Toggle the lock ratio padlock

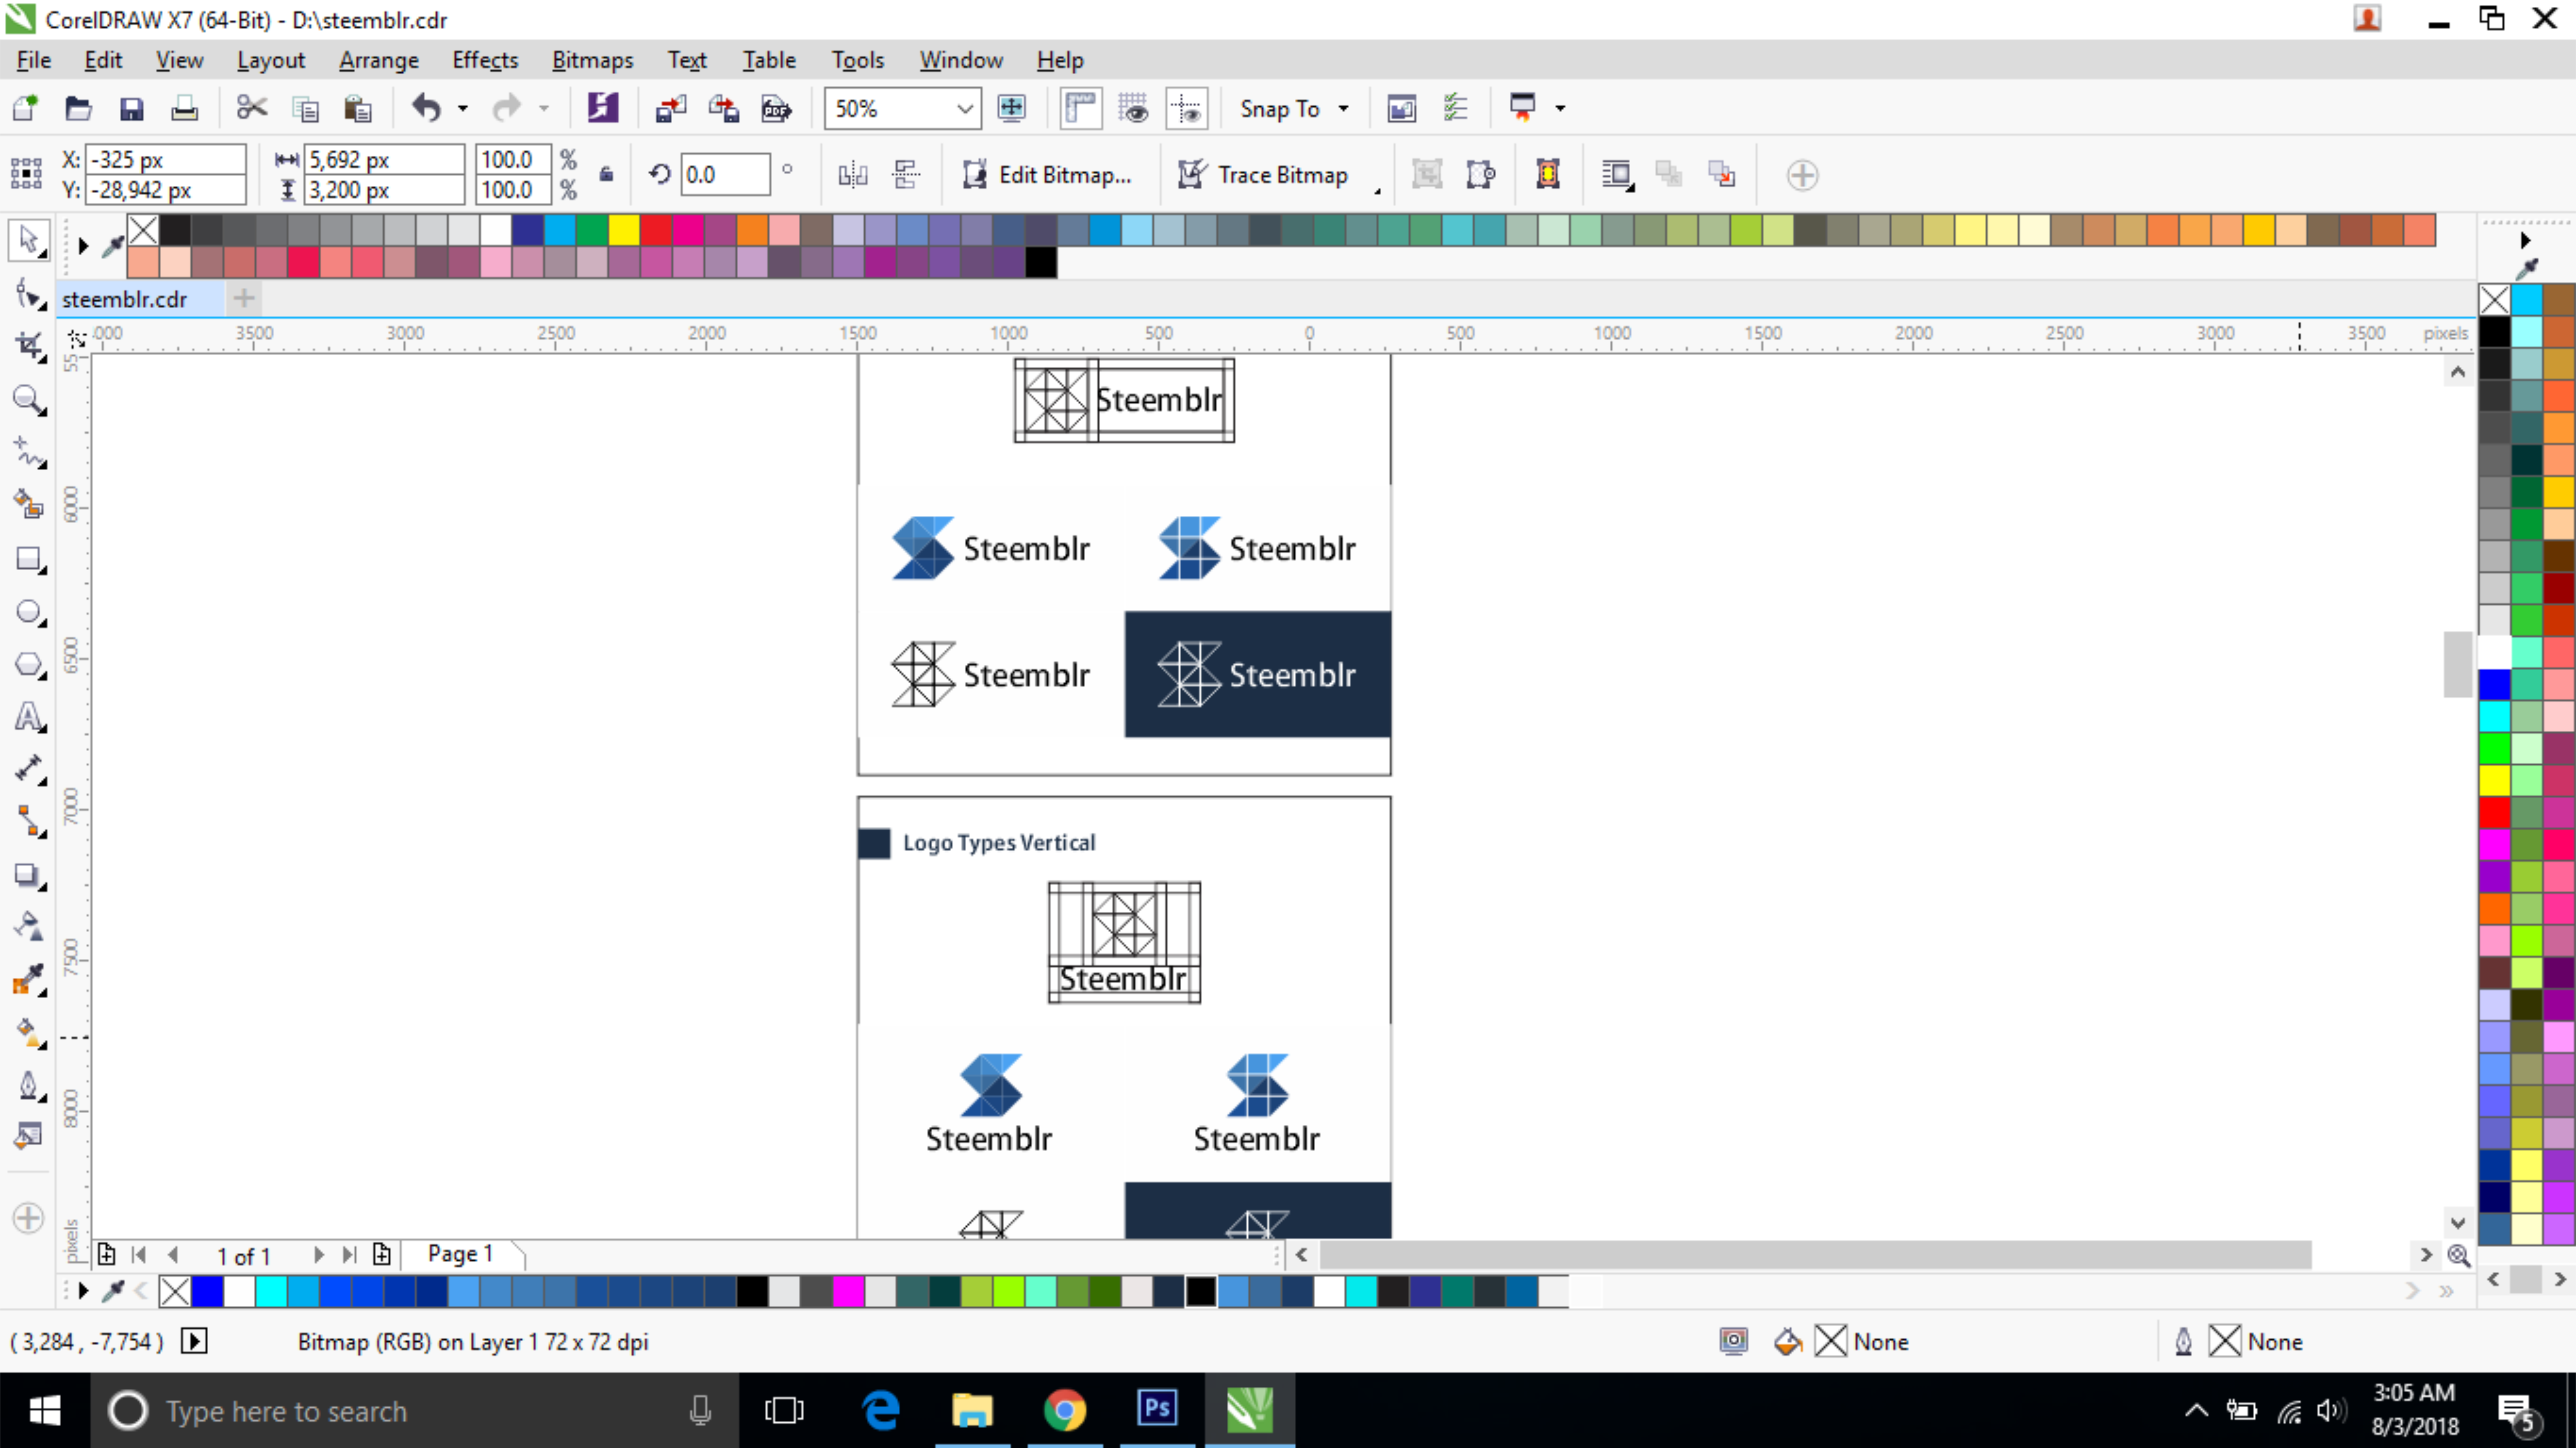[x=606, y=174]
